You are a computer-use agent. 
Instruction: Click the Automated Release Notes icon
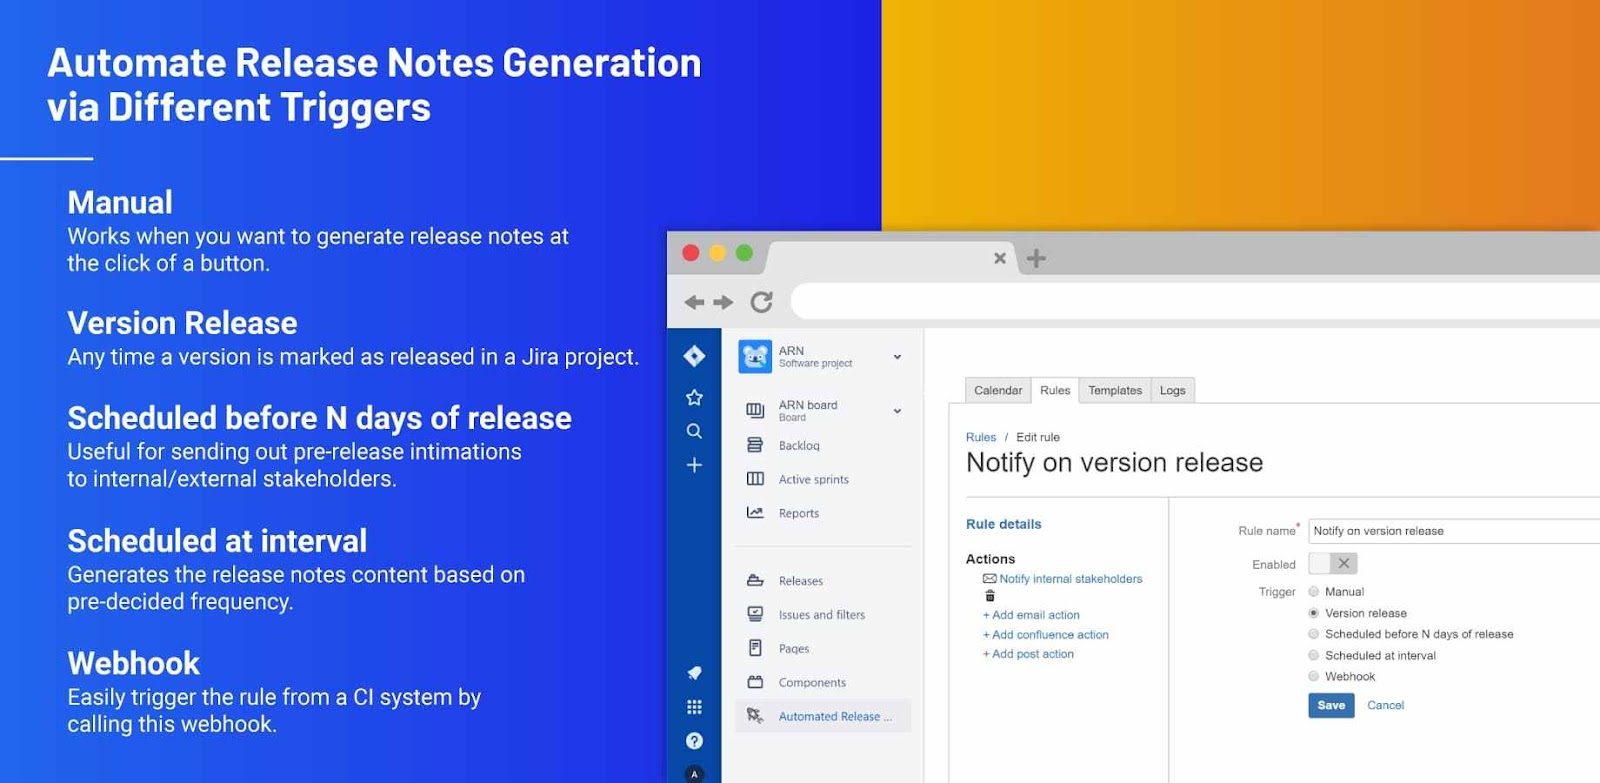pos(755,716)
